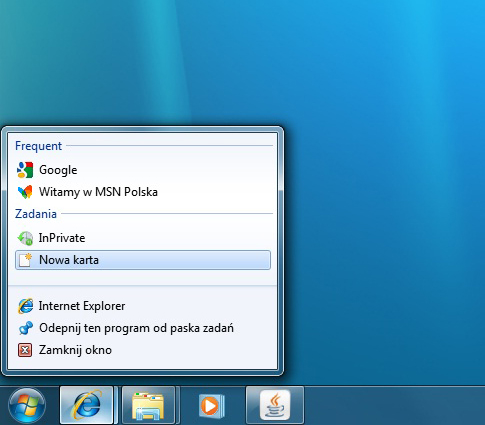Choose Odepnij ten program od paska zadań
The height and width of the screenshot is (425, 485).
(143, 328)
